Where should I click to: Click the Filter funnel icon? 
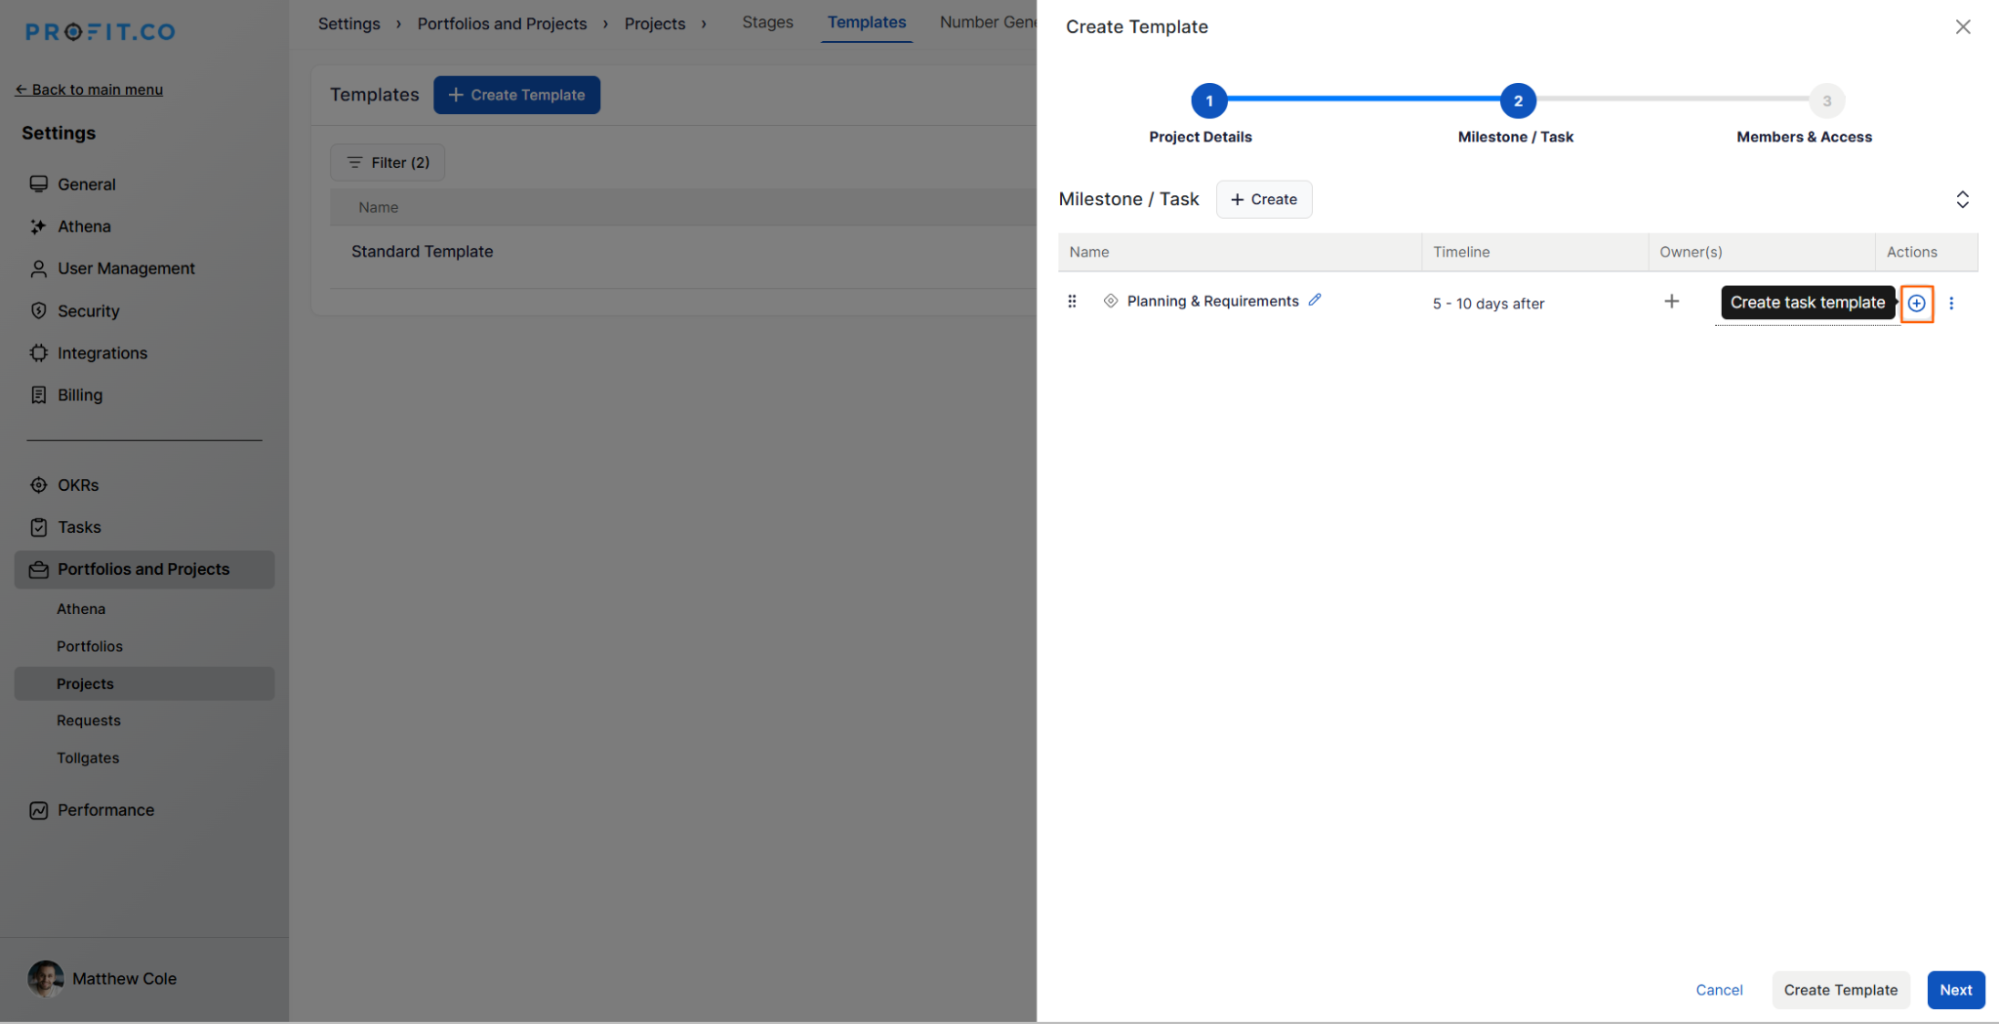(354, 162)
